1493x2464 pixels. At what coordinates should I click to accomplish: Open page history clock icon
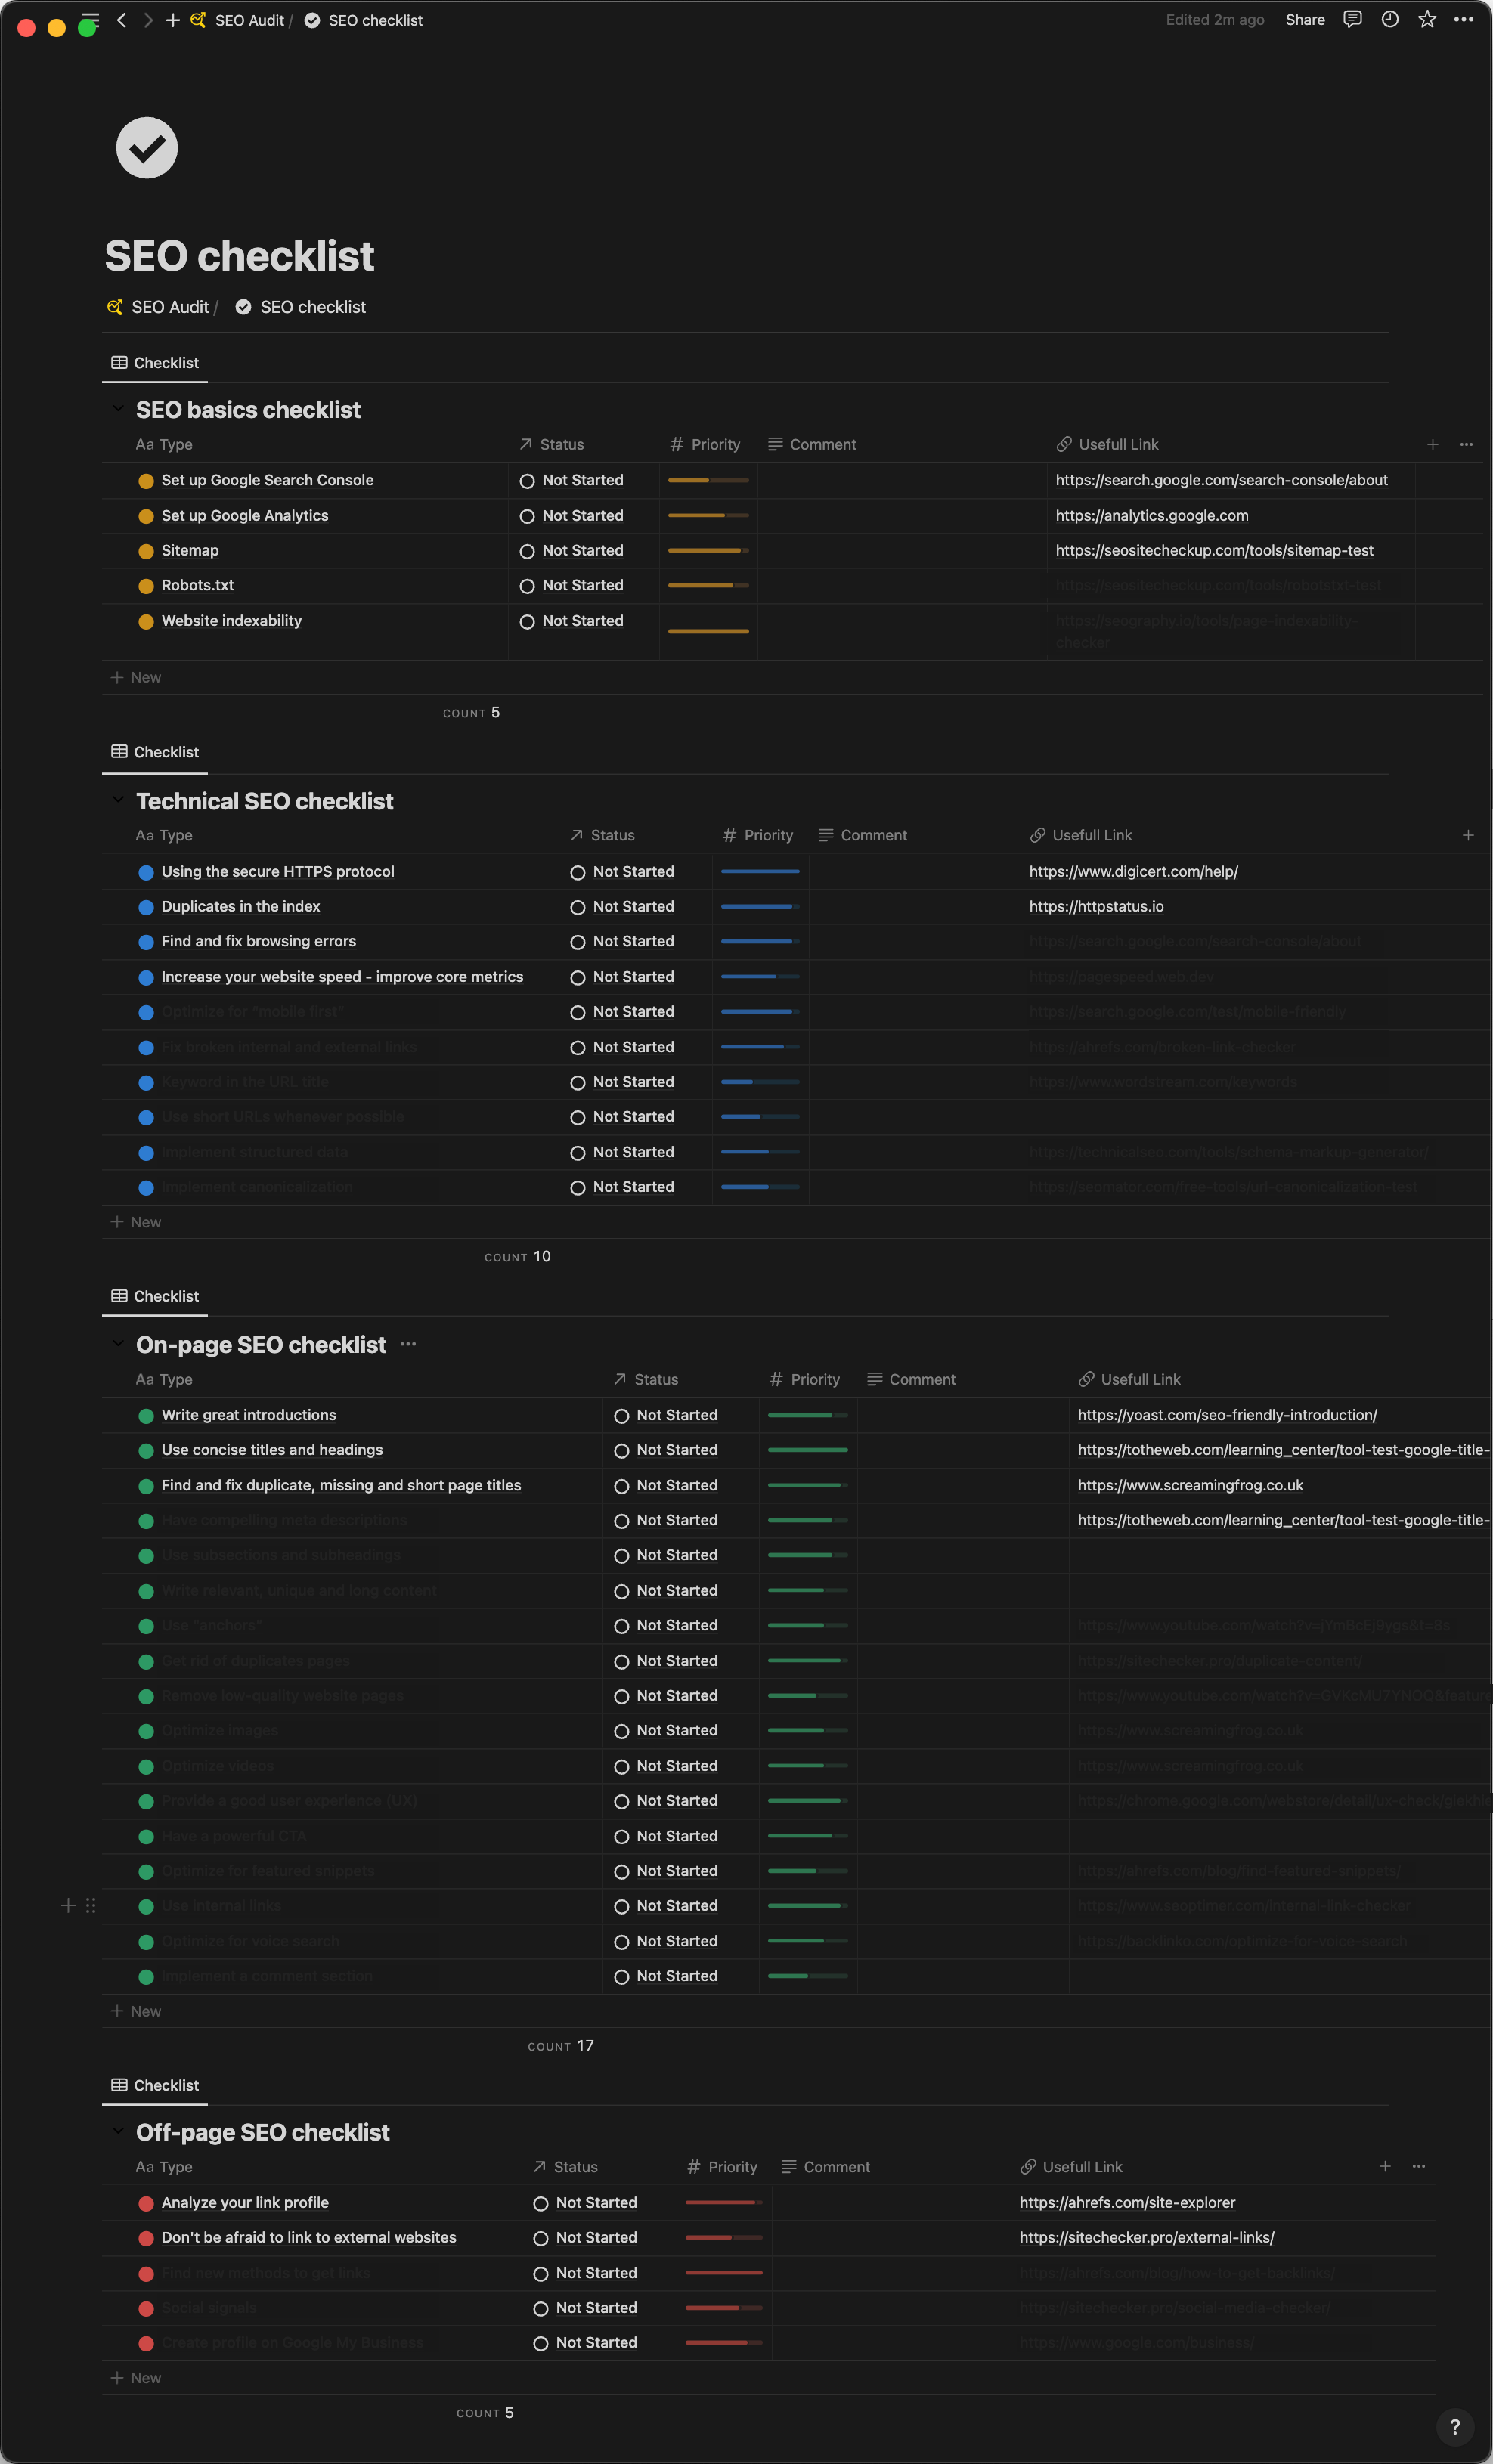point(1389,20)
